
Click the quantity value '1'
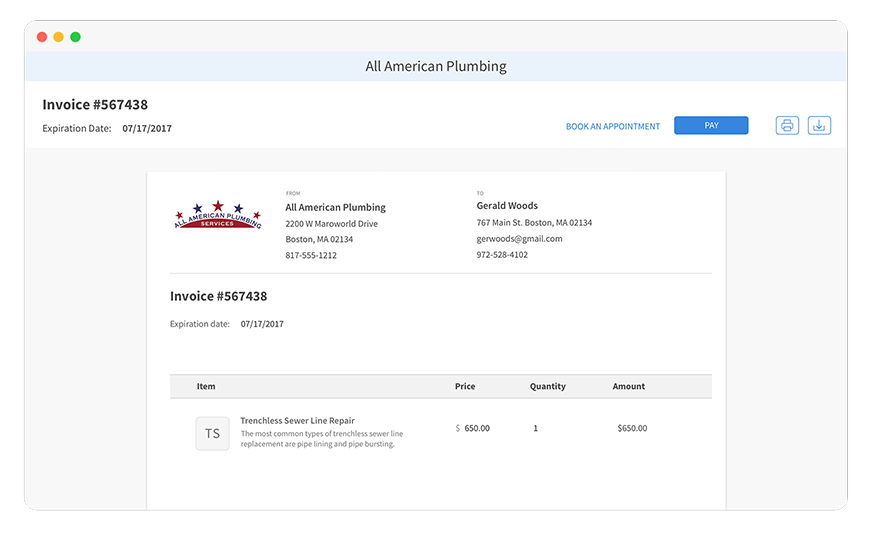(x=535, y=429)
